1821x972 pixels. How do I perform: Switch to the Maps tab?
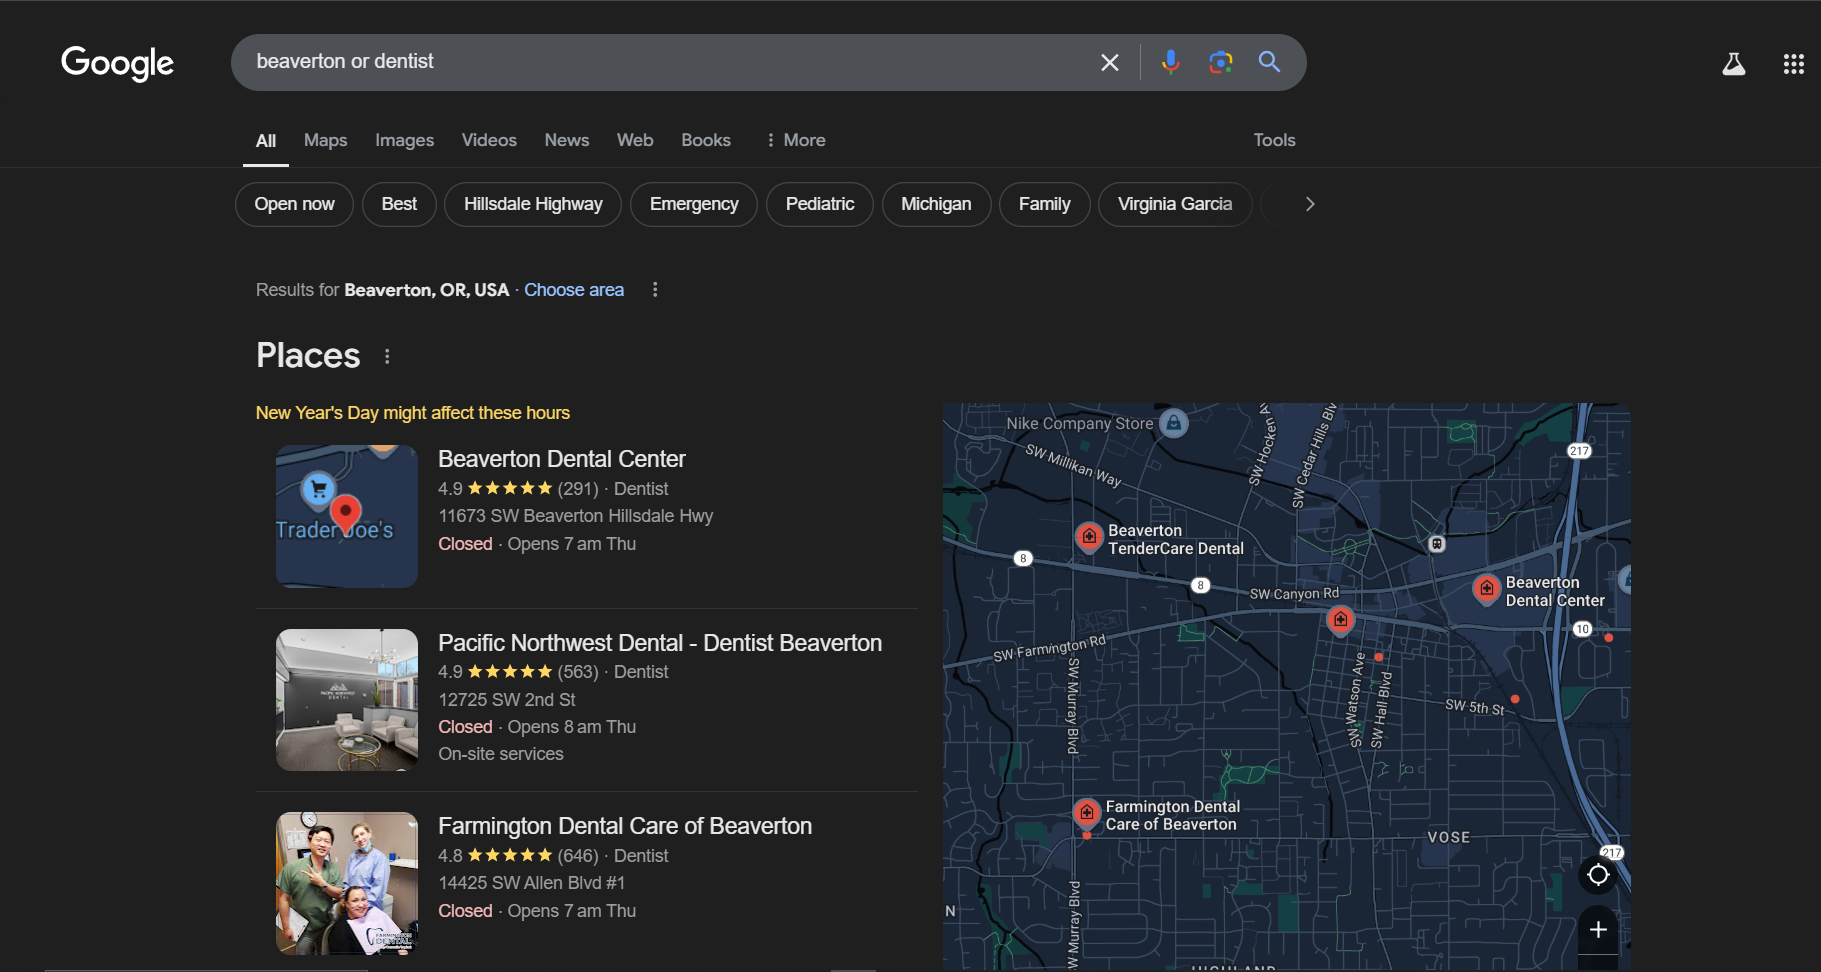(325, 140)
